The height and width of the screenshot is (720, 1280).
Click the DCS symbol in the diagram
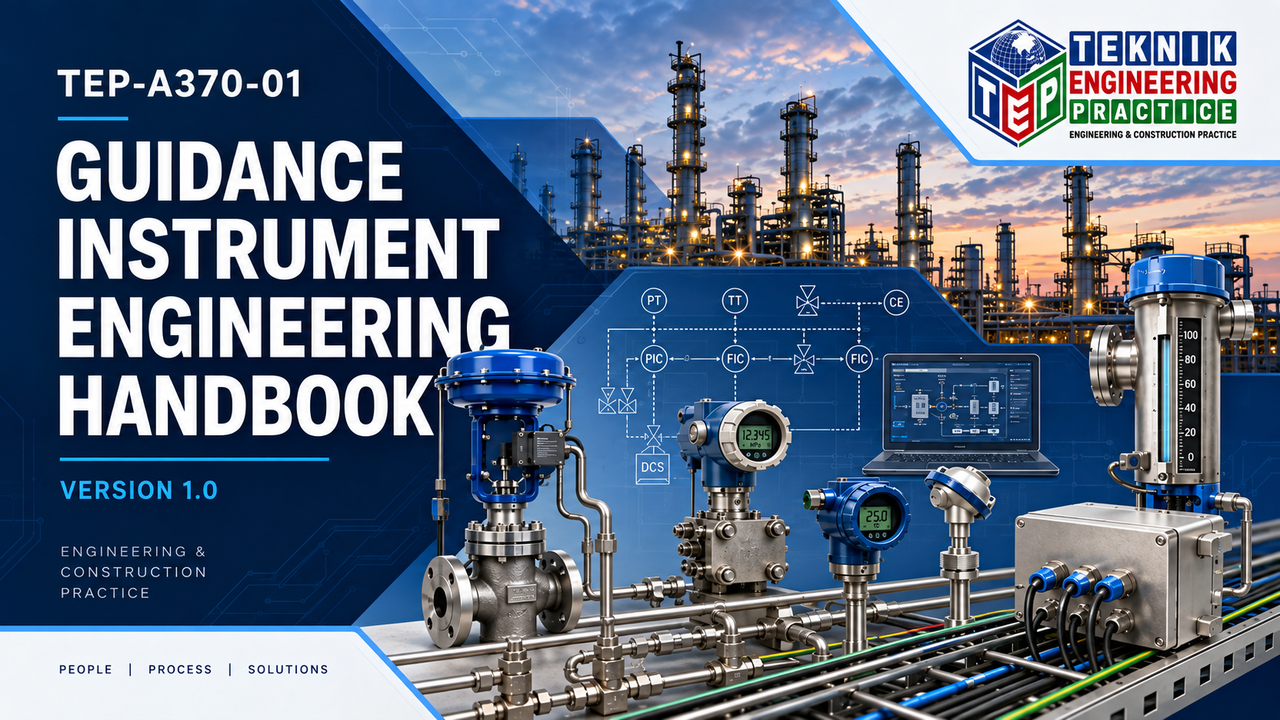click(652, 467)
